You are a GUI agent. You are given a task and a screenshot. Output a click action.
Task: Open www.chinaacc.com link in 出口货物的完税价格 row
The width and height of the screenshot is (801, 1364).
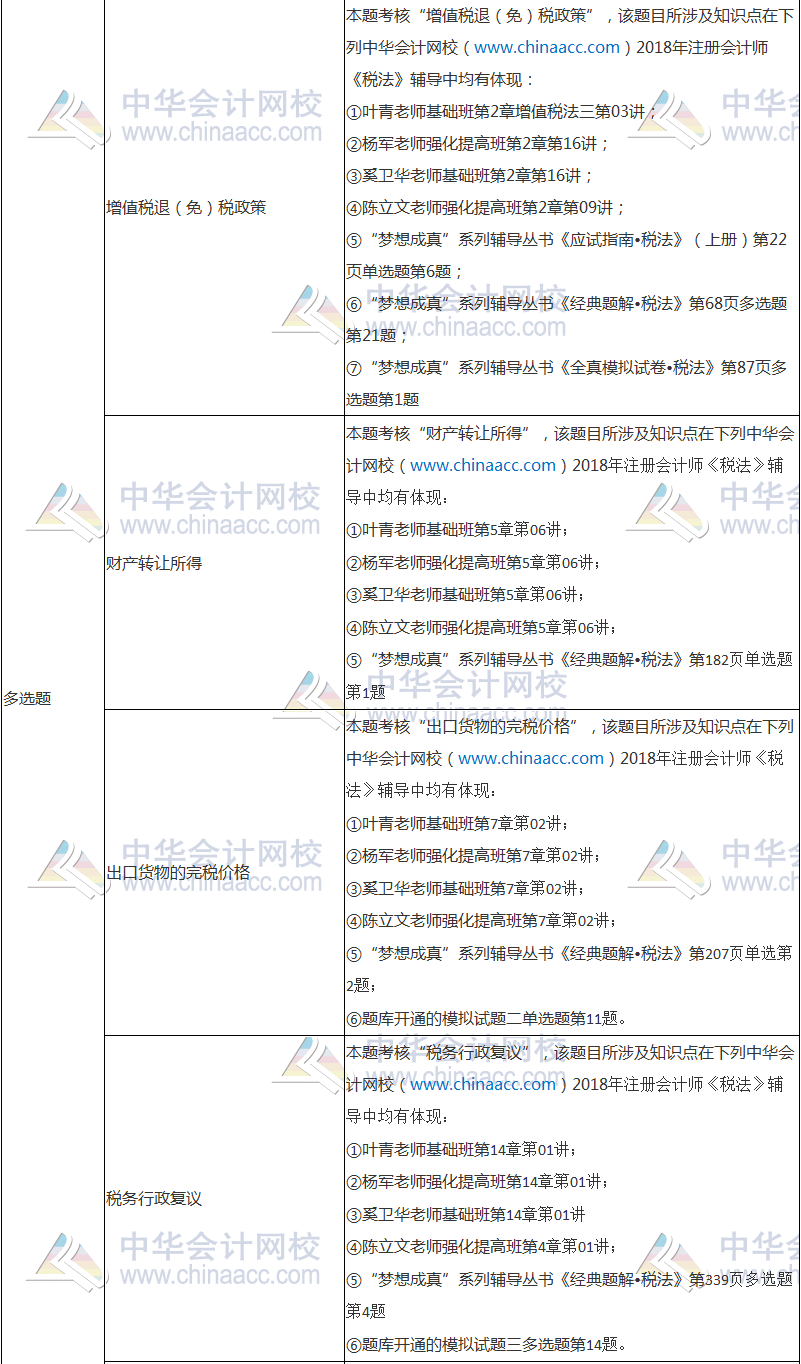pos(531,758)
